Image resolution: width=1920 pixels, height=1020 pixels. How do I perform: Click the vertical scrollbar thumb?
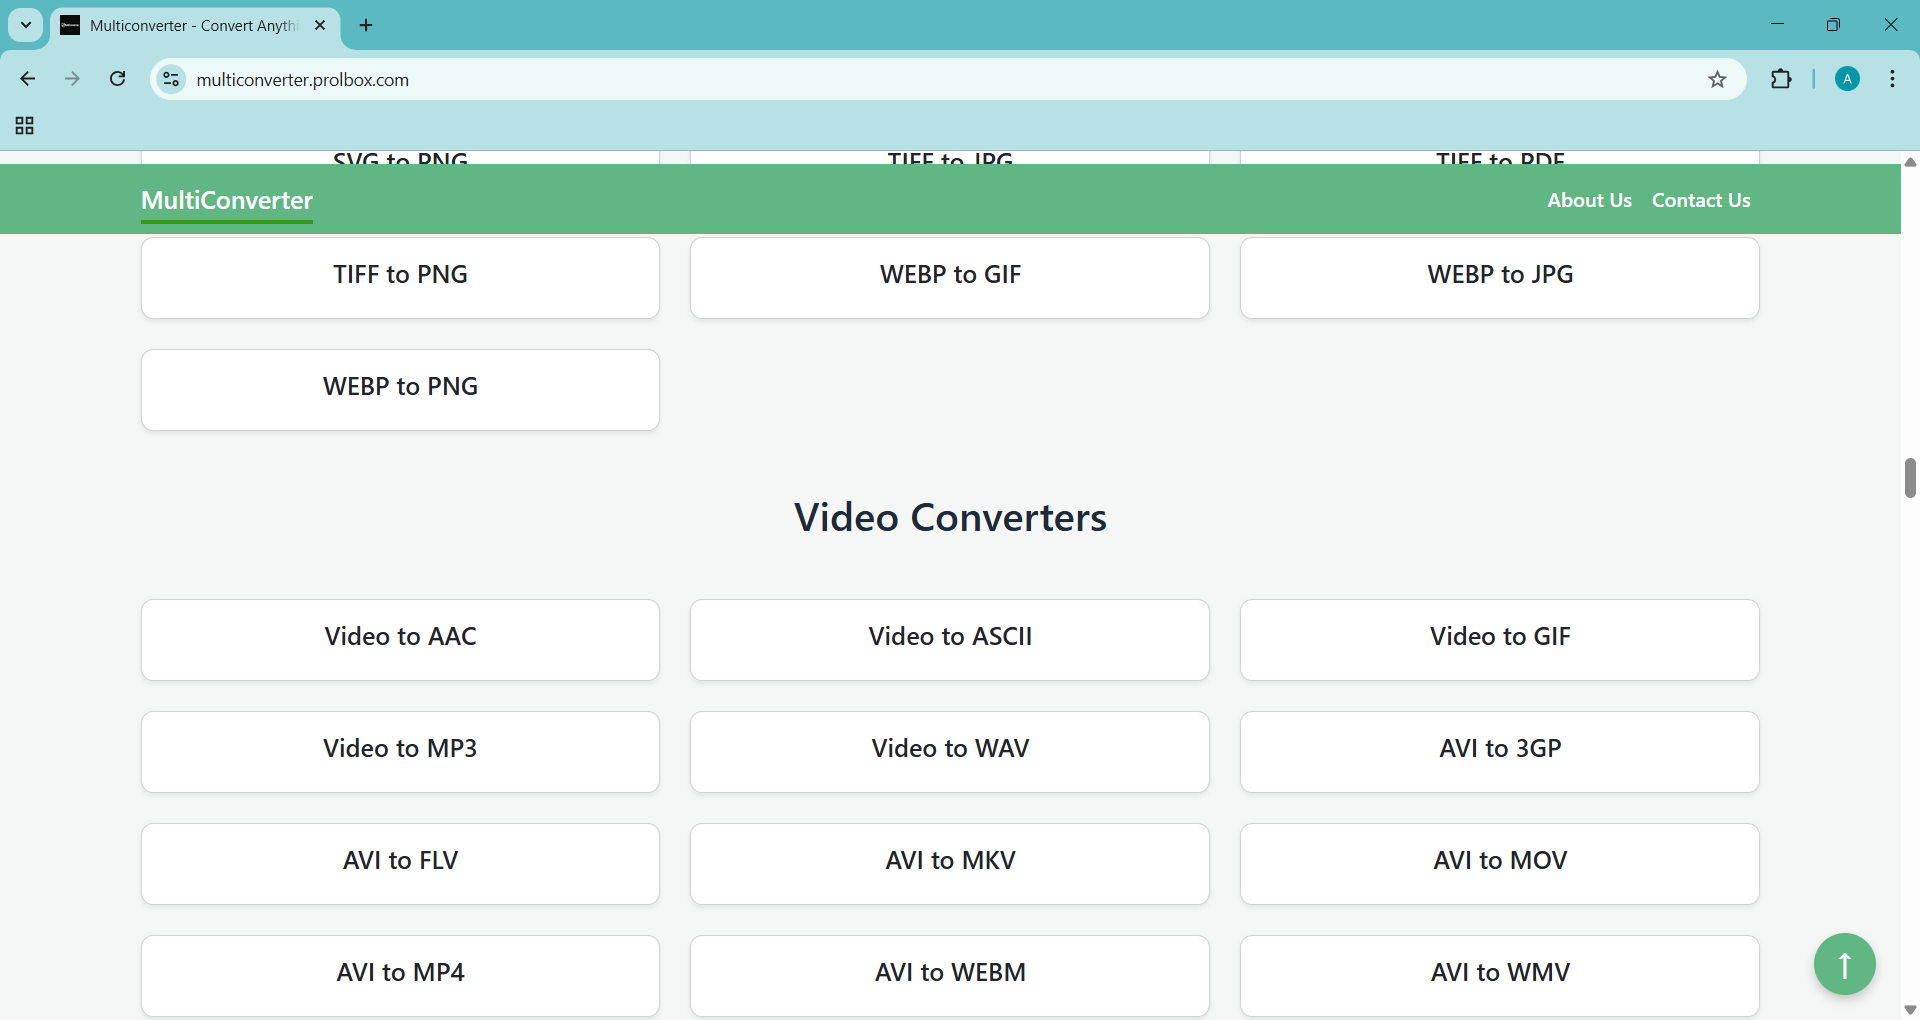[x=1910, y=478]
